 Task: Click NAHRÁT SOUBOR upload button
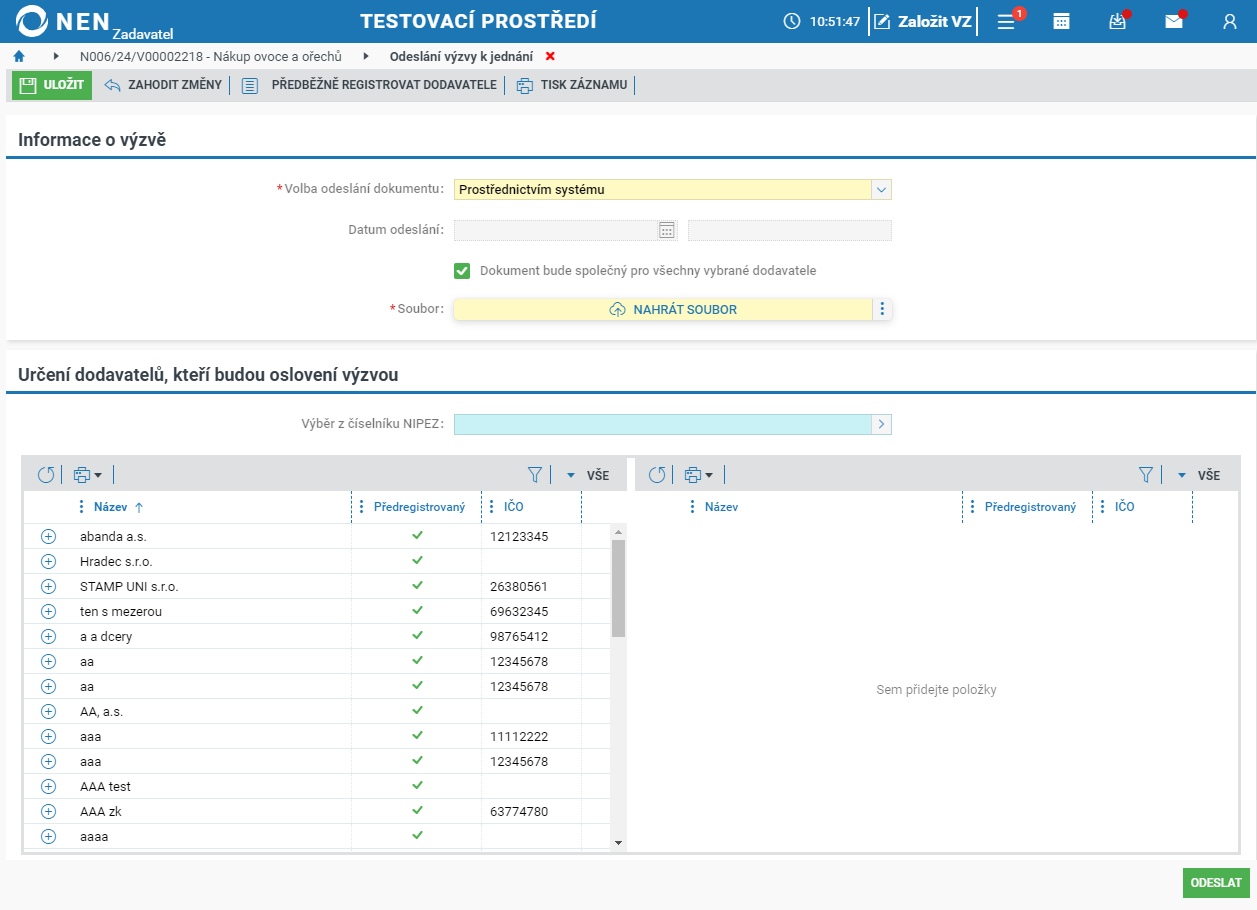point(663,310)
